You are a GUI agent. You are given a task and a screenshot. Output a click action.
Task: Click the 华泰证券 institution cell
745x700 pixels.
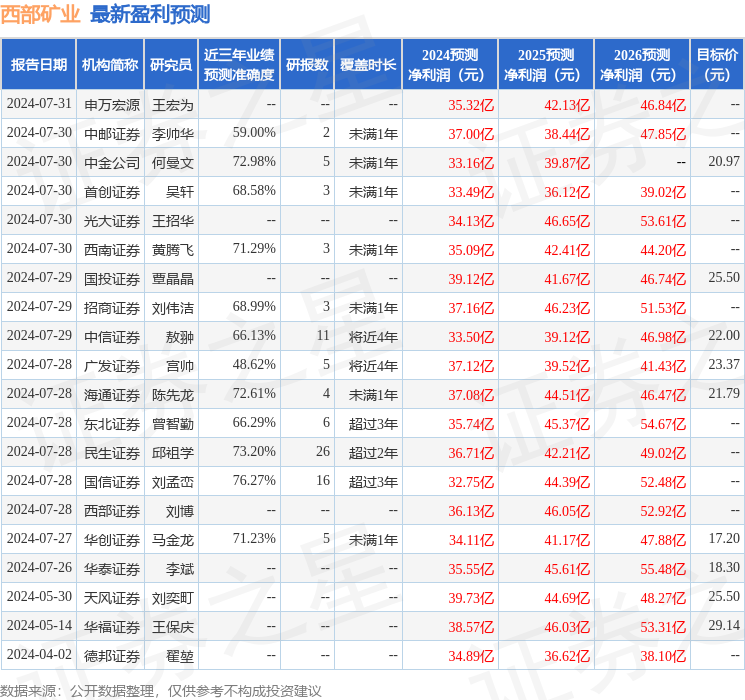[112, 569]
